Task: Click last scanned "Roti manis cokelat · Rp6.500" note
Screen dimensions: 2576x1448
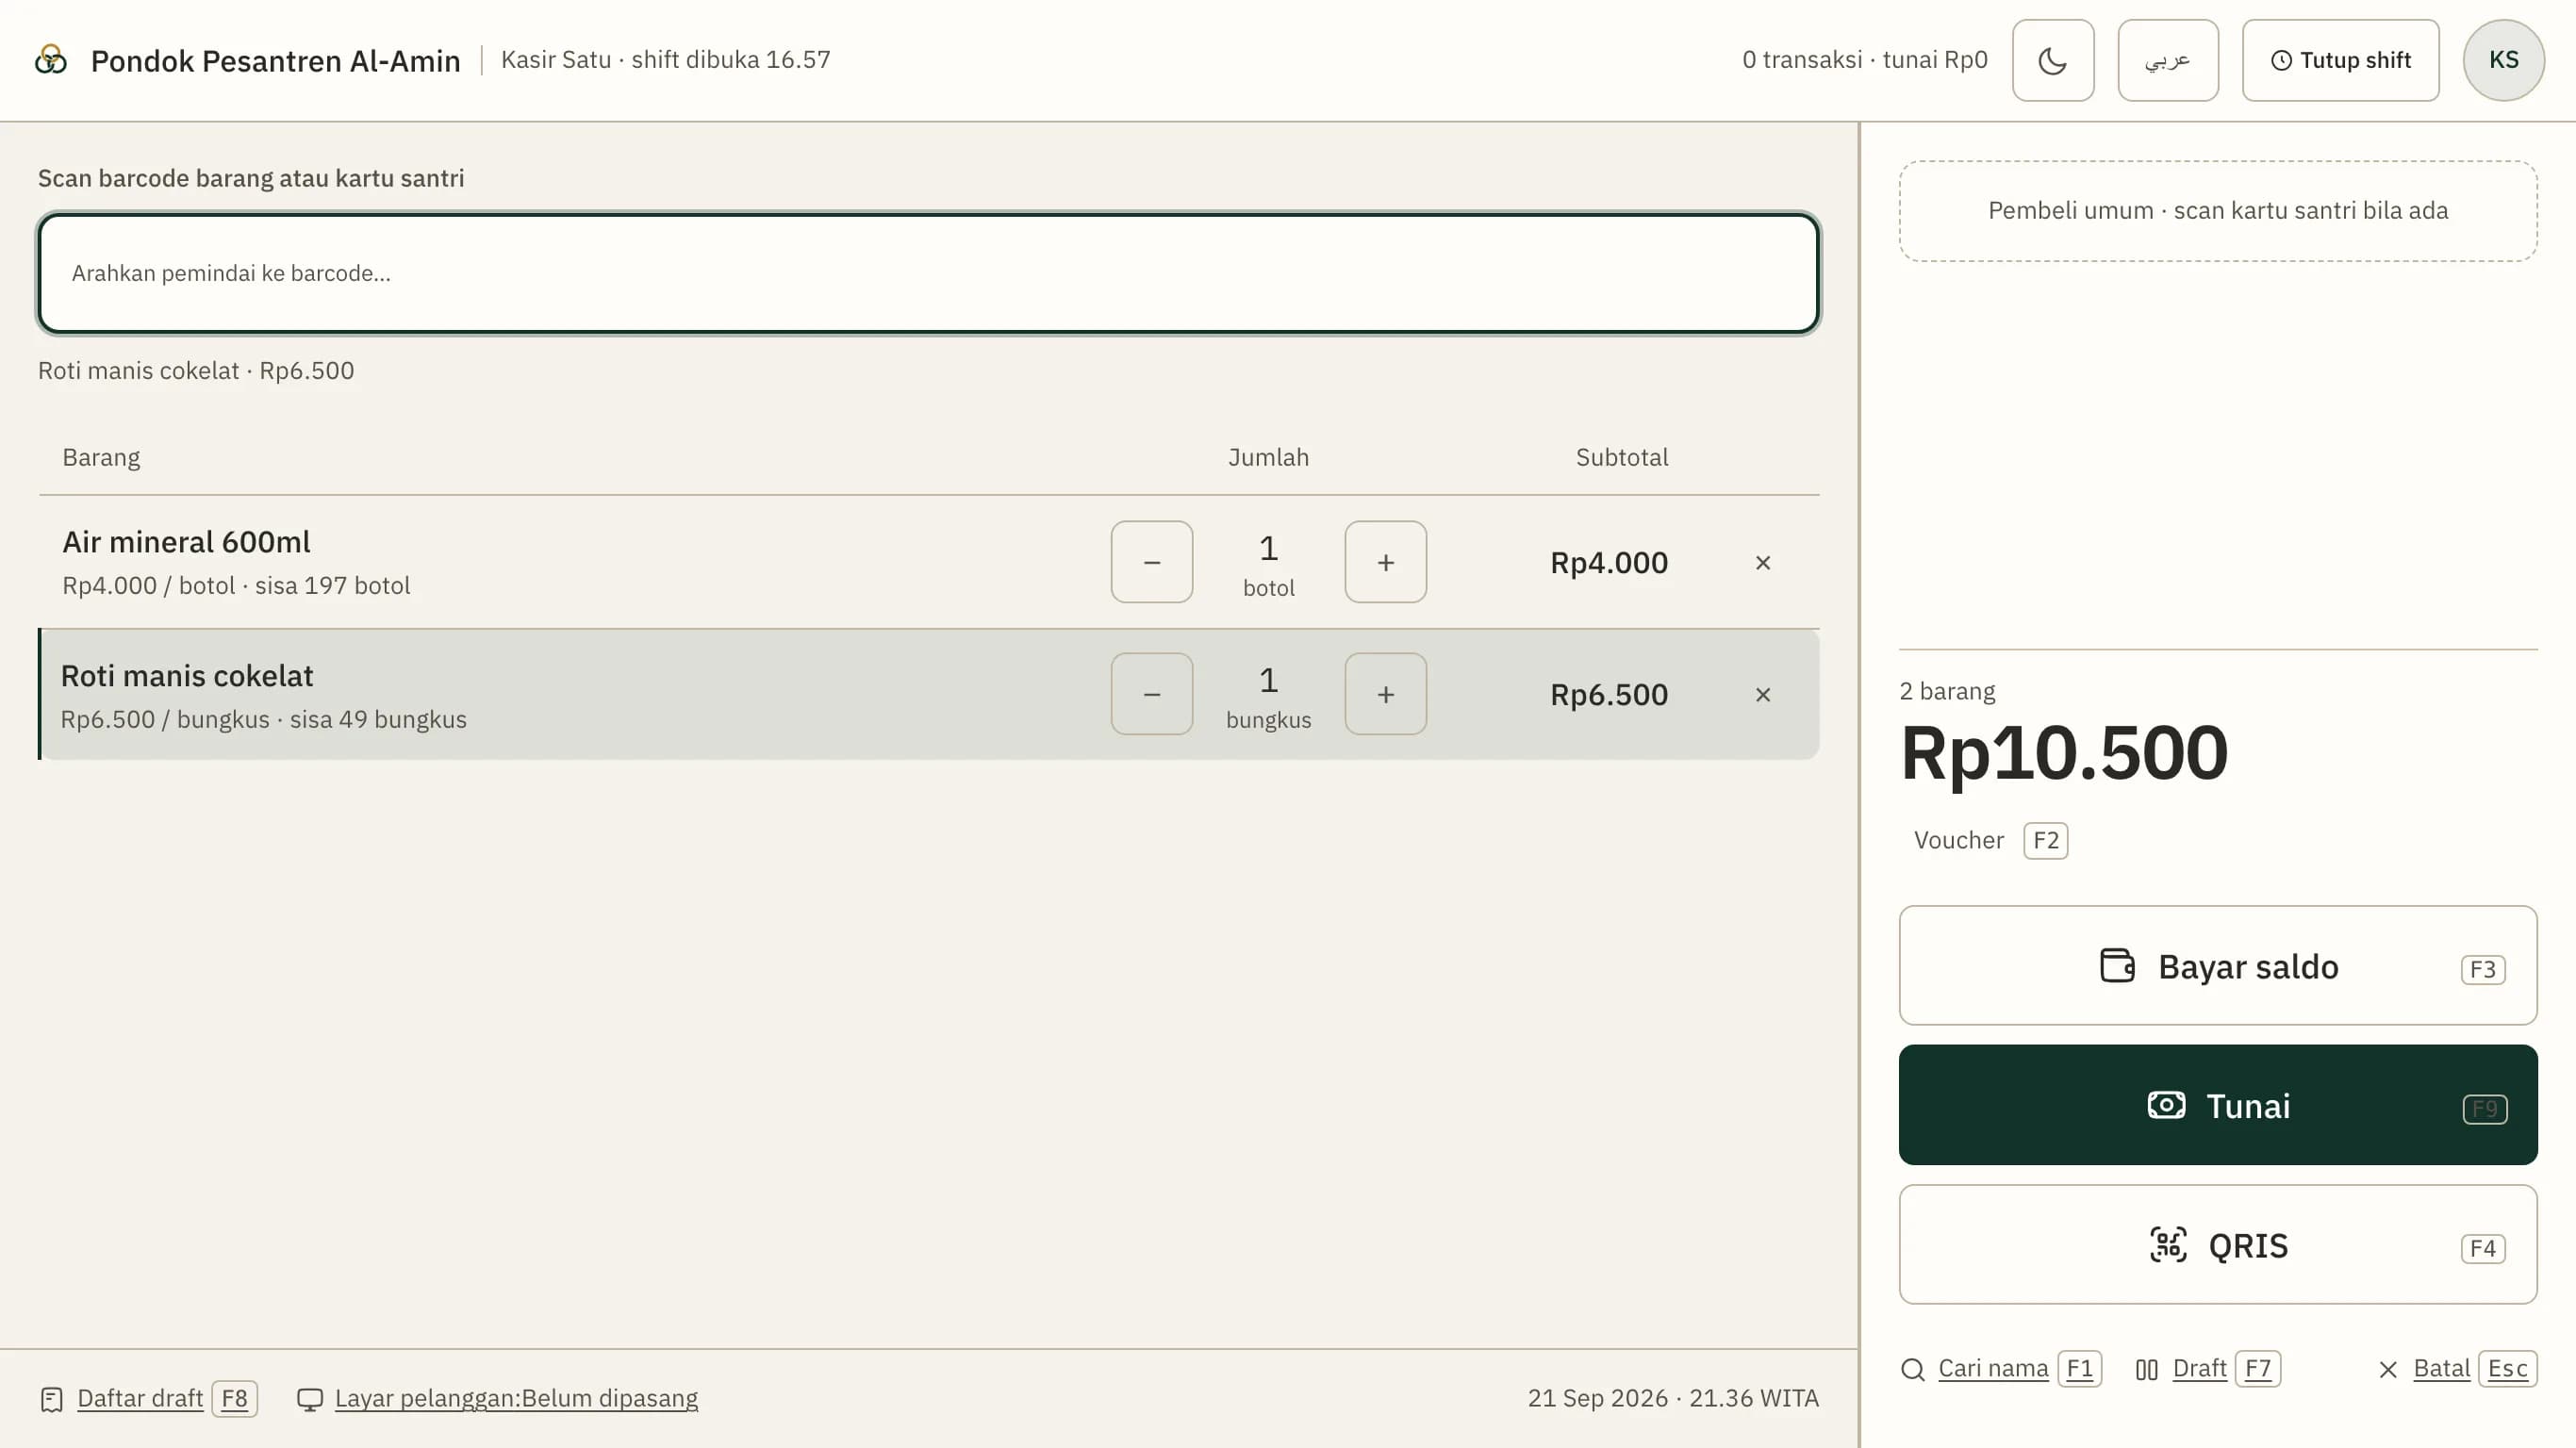Action: point(196,371)
